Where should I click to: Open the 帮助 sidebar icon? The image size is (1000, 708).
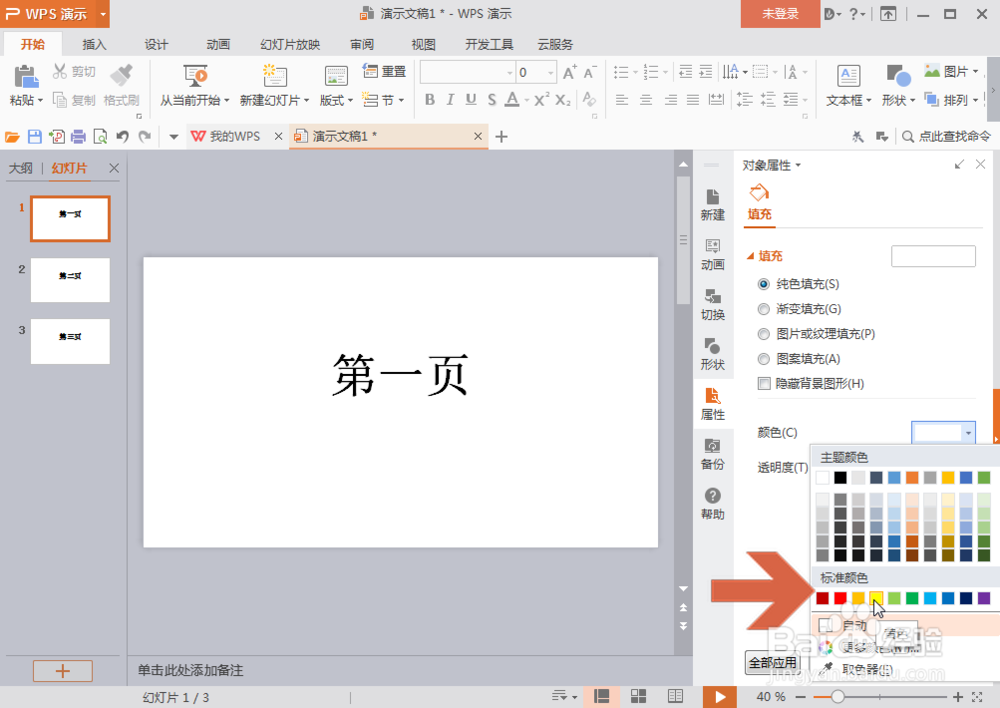[712, 504]
